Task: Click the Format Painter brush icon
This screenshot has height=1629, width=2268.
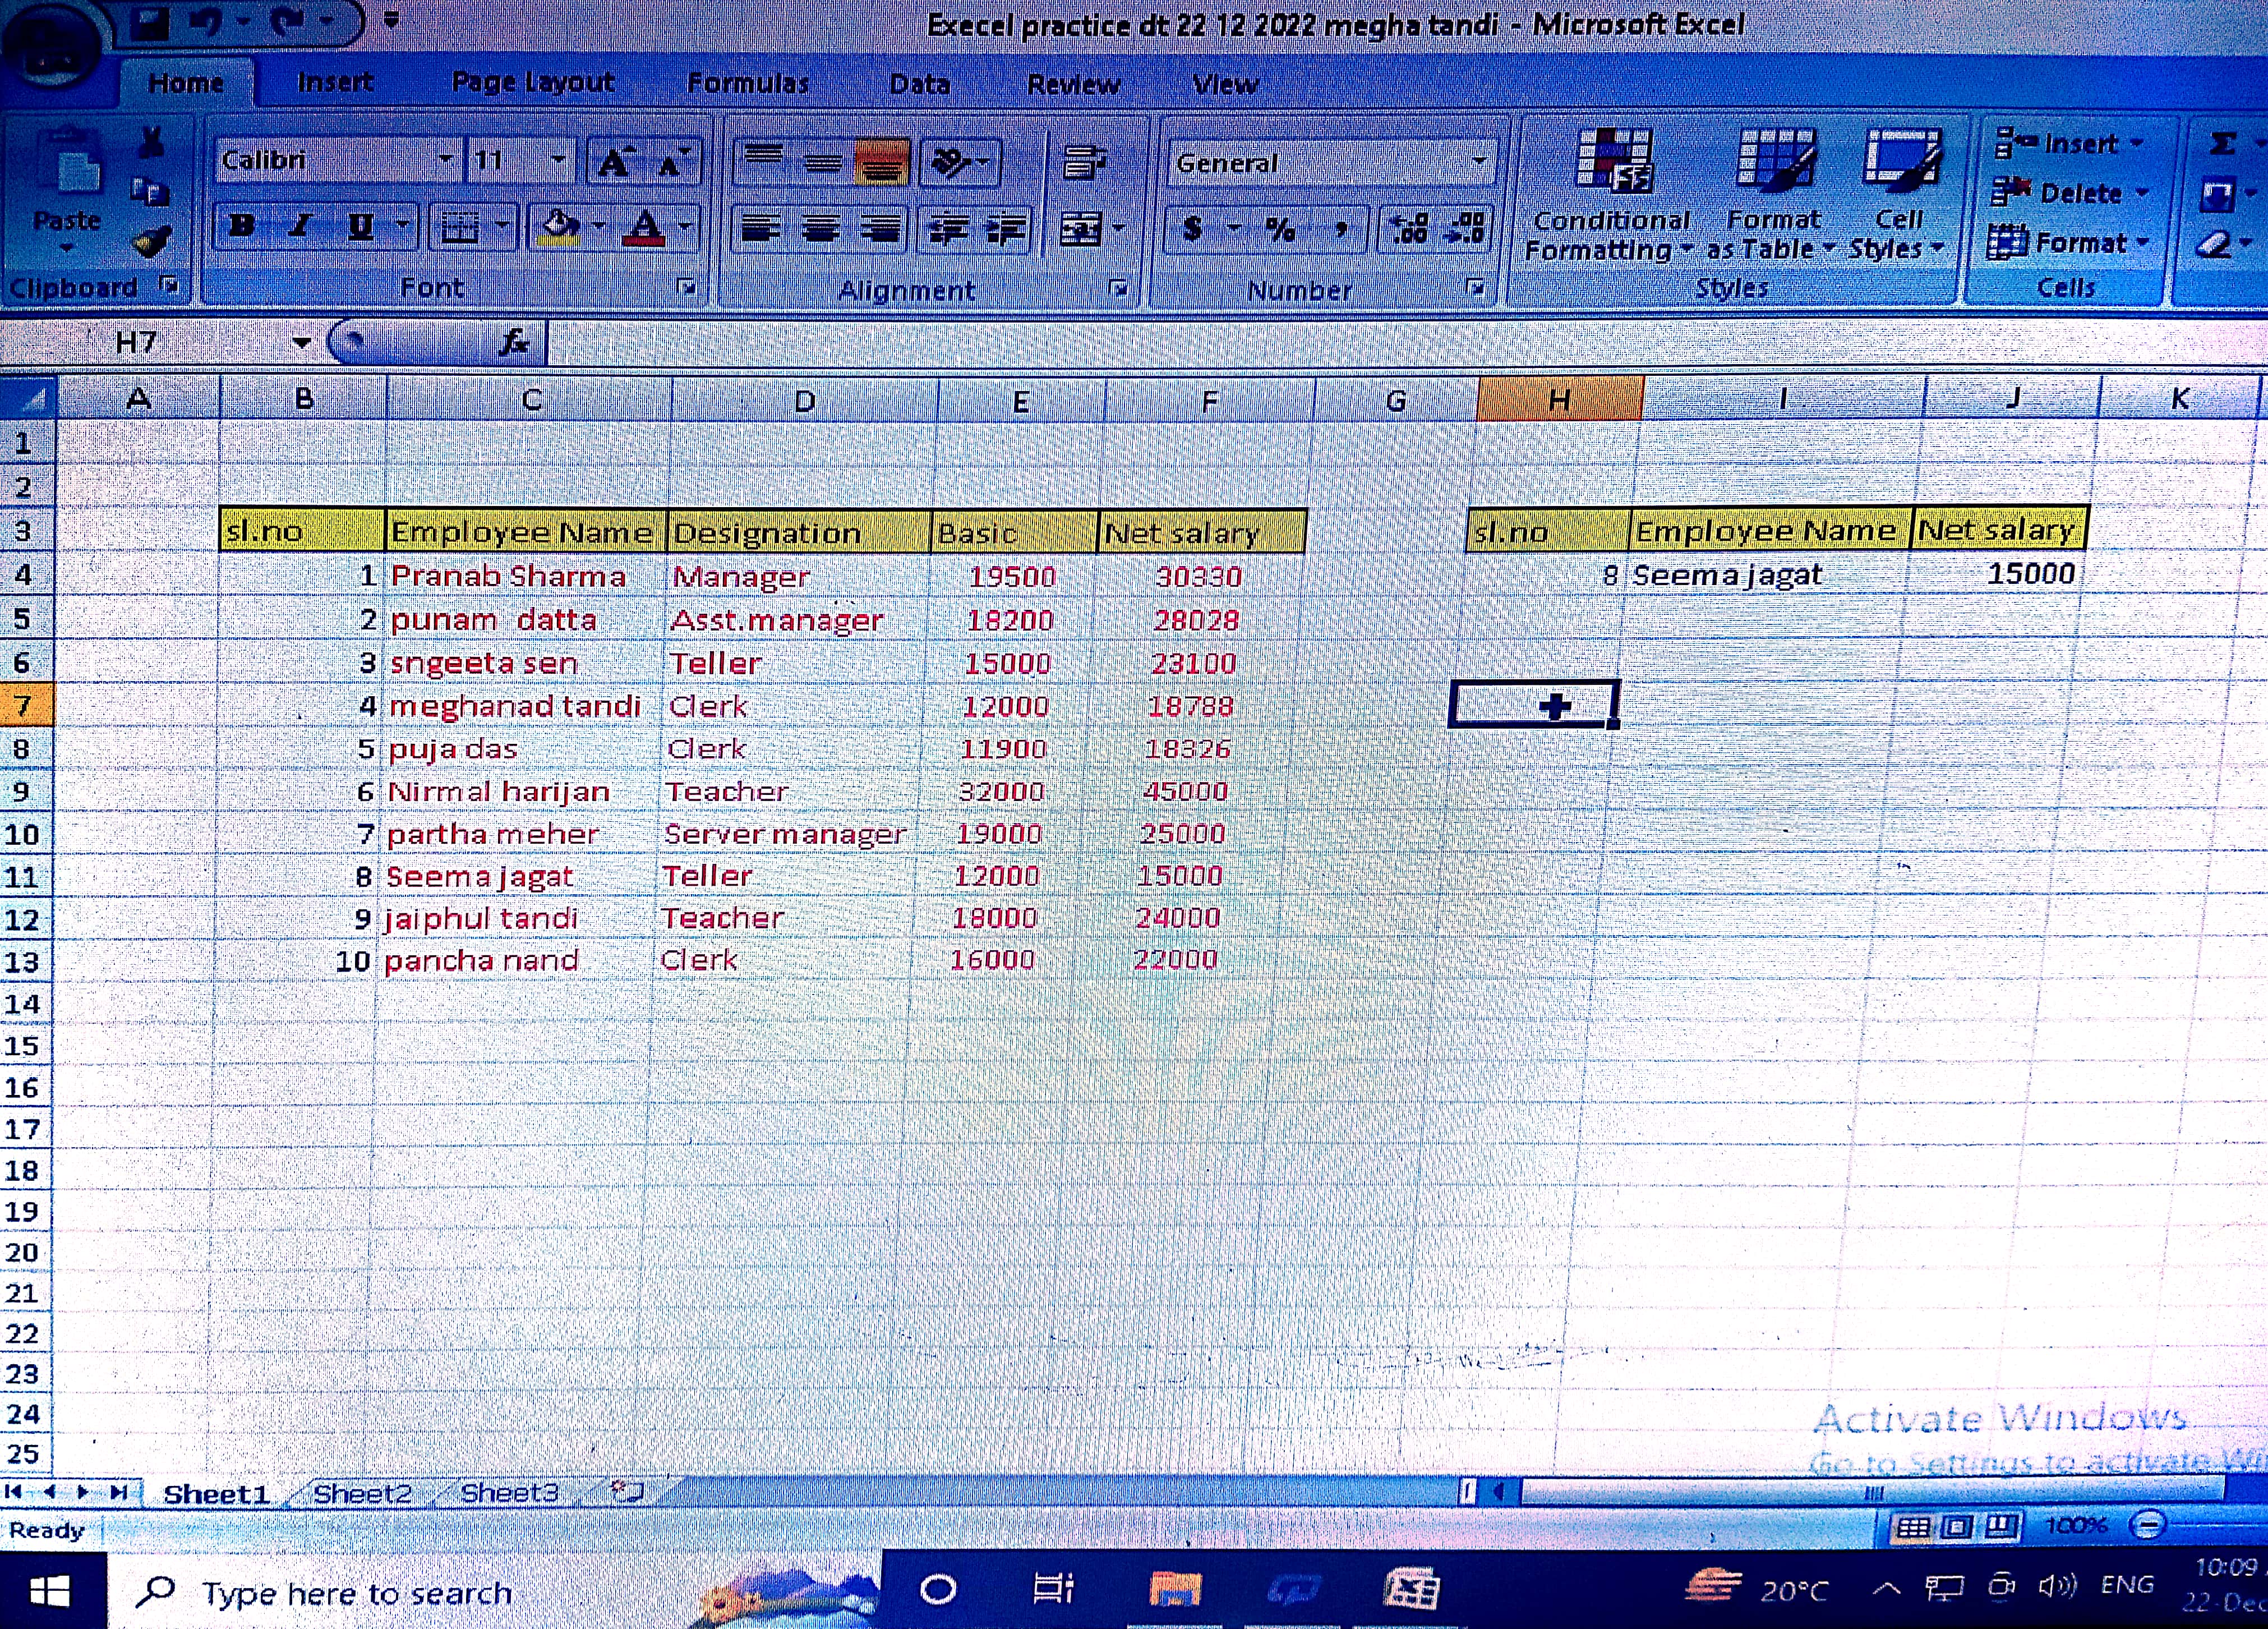Action: [150, 241]
